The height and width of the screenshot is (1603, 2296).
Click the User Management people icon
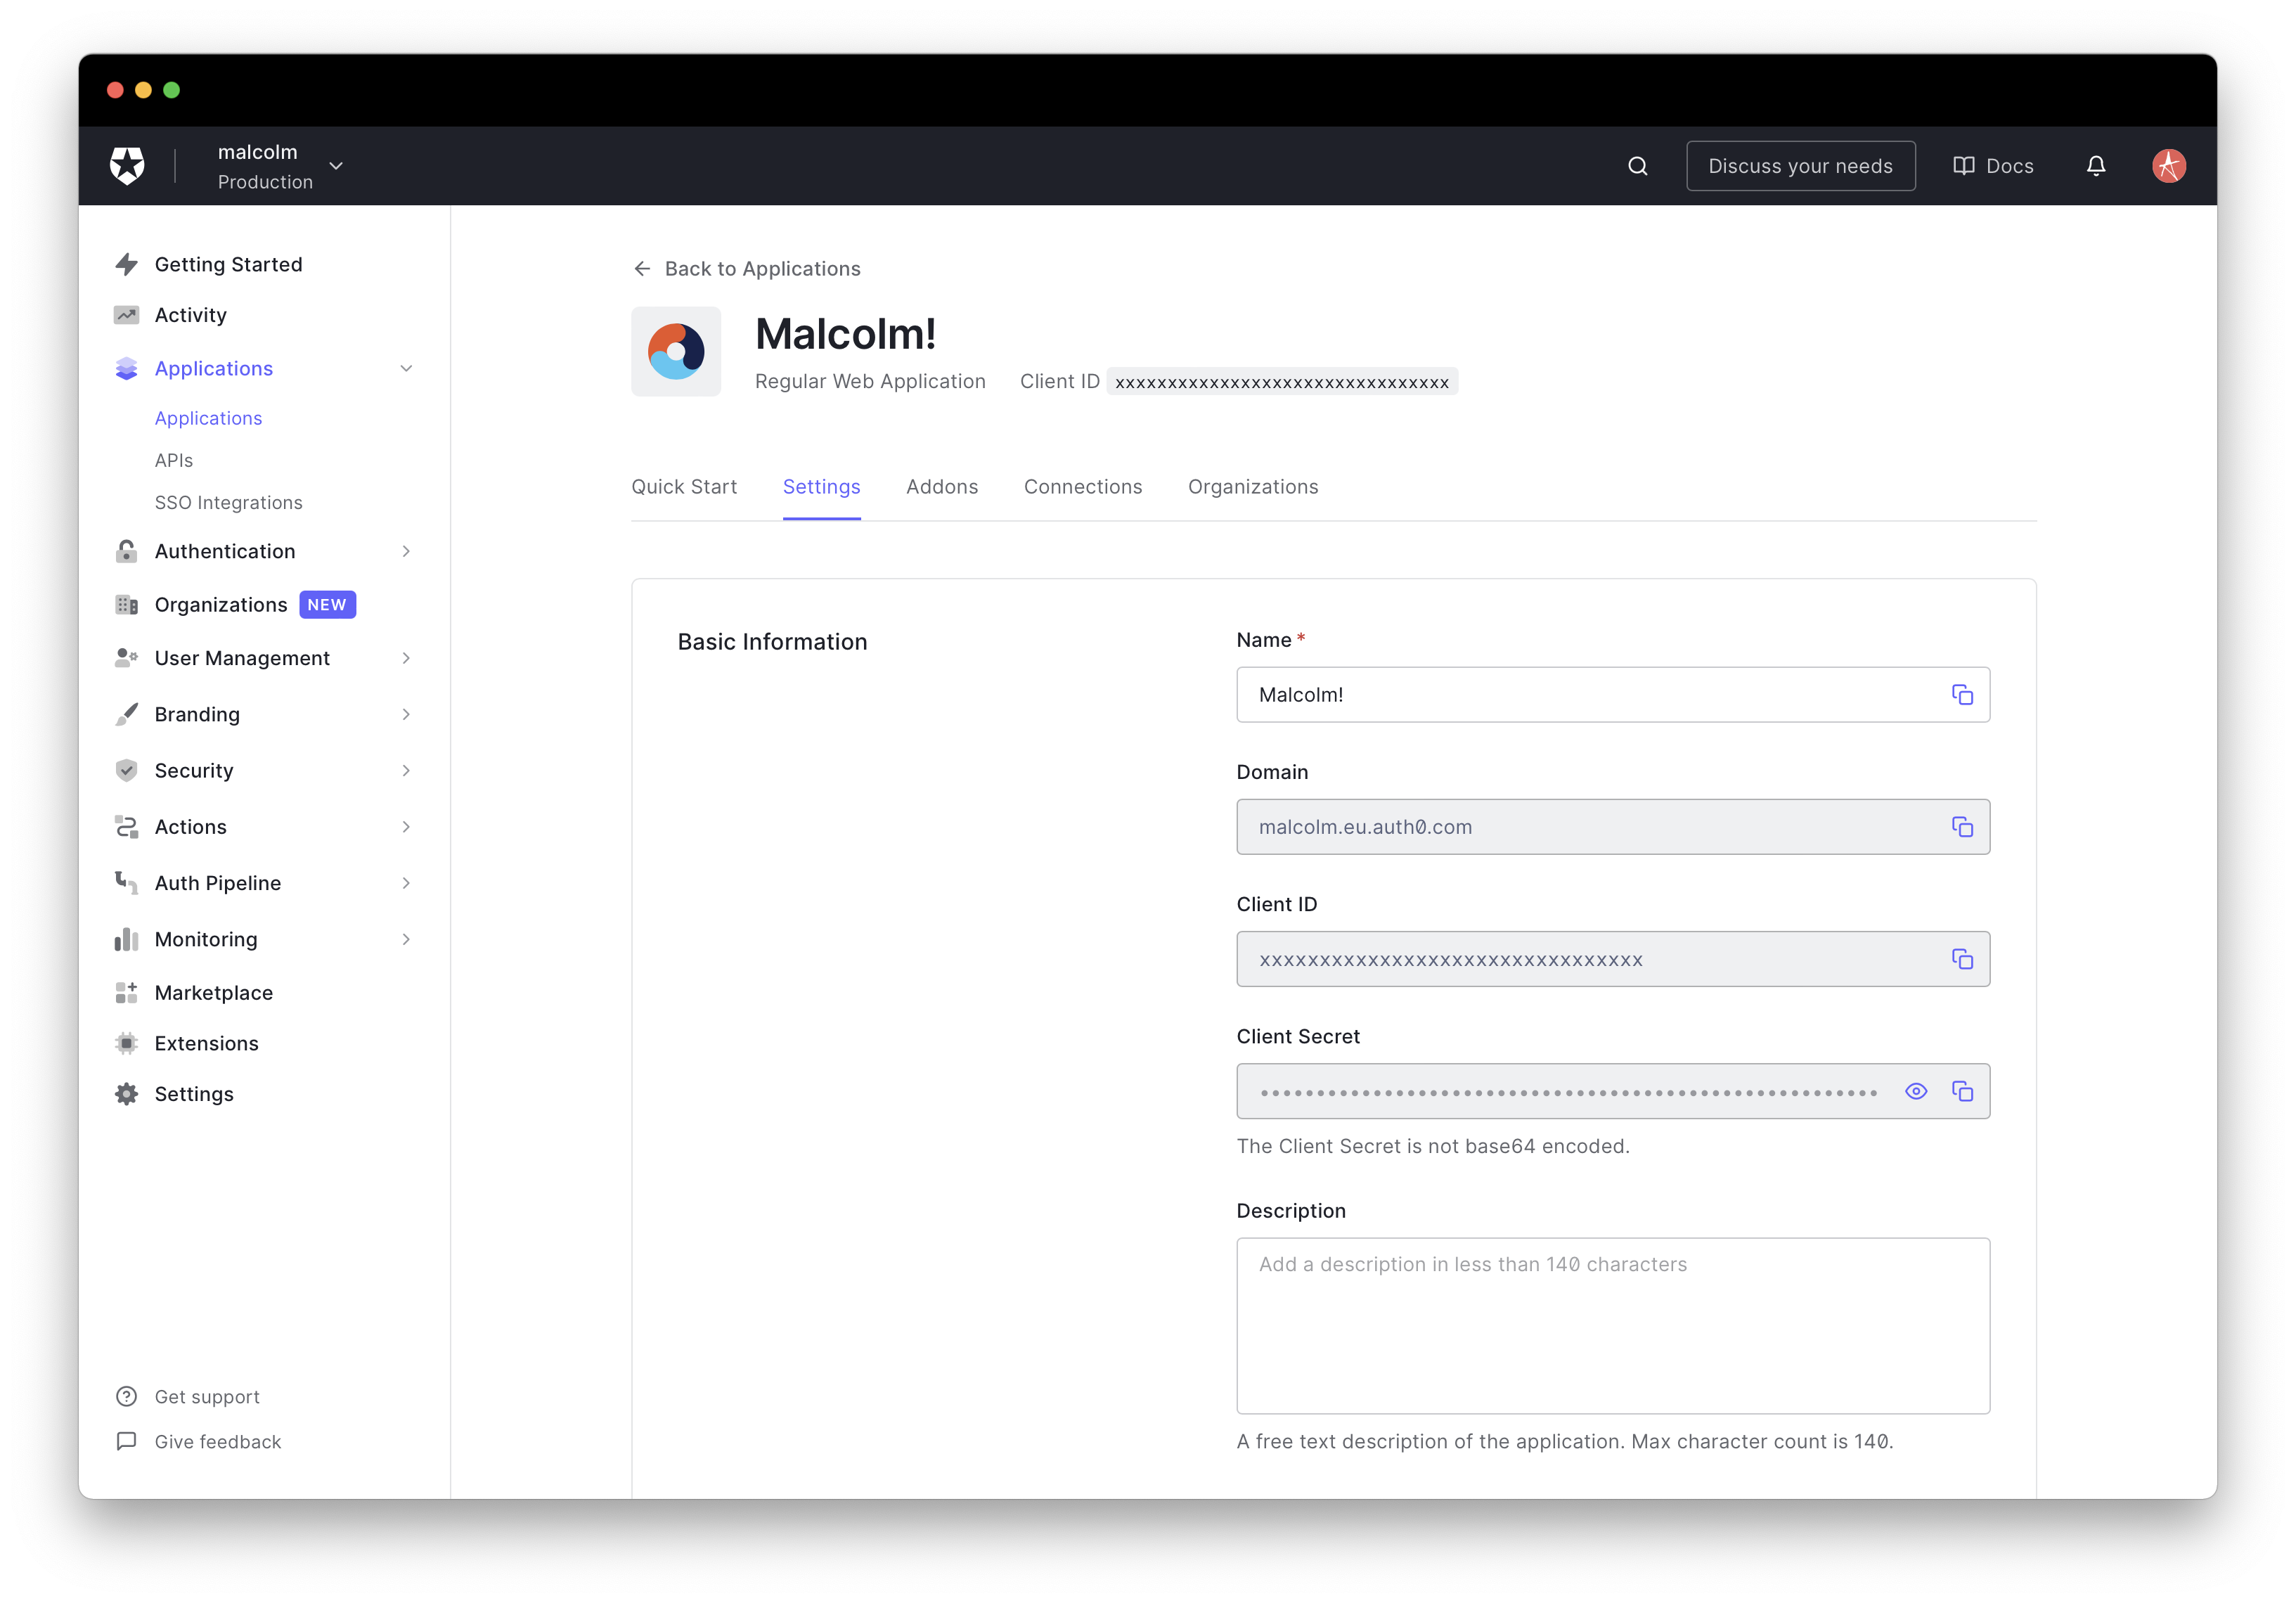coord(126,658)
